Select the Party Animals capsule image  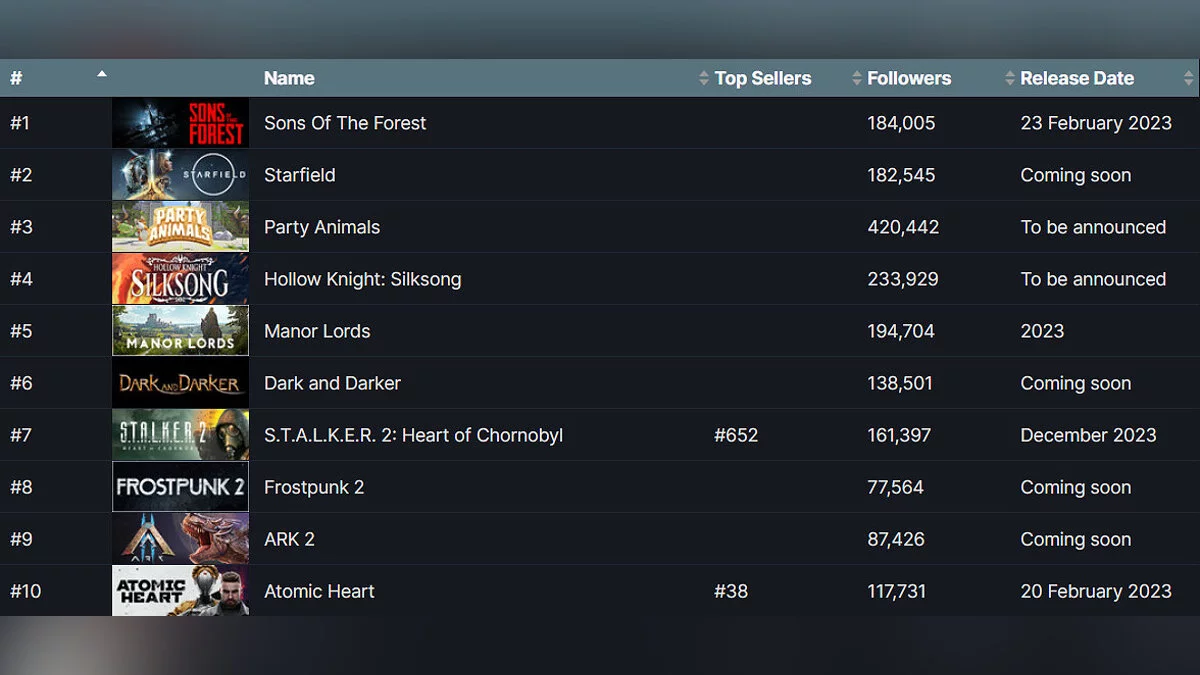pos(180,227)
